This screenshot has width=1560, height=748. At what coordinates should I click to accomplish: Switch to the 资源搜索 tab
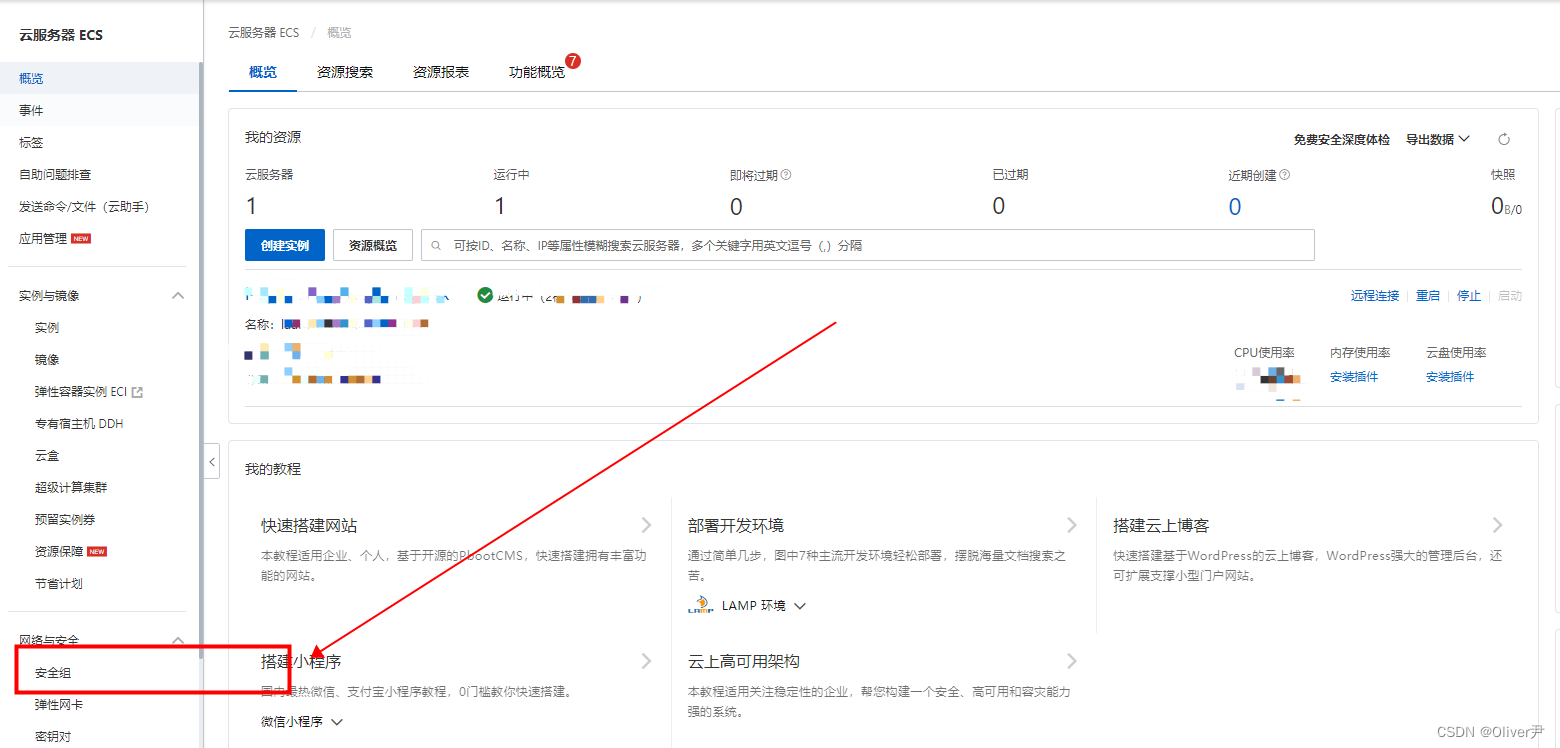345,72
